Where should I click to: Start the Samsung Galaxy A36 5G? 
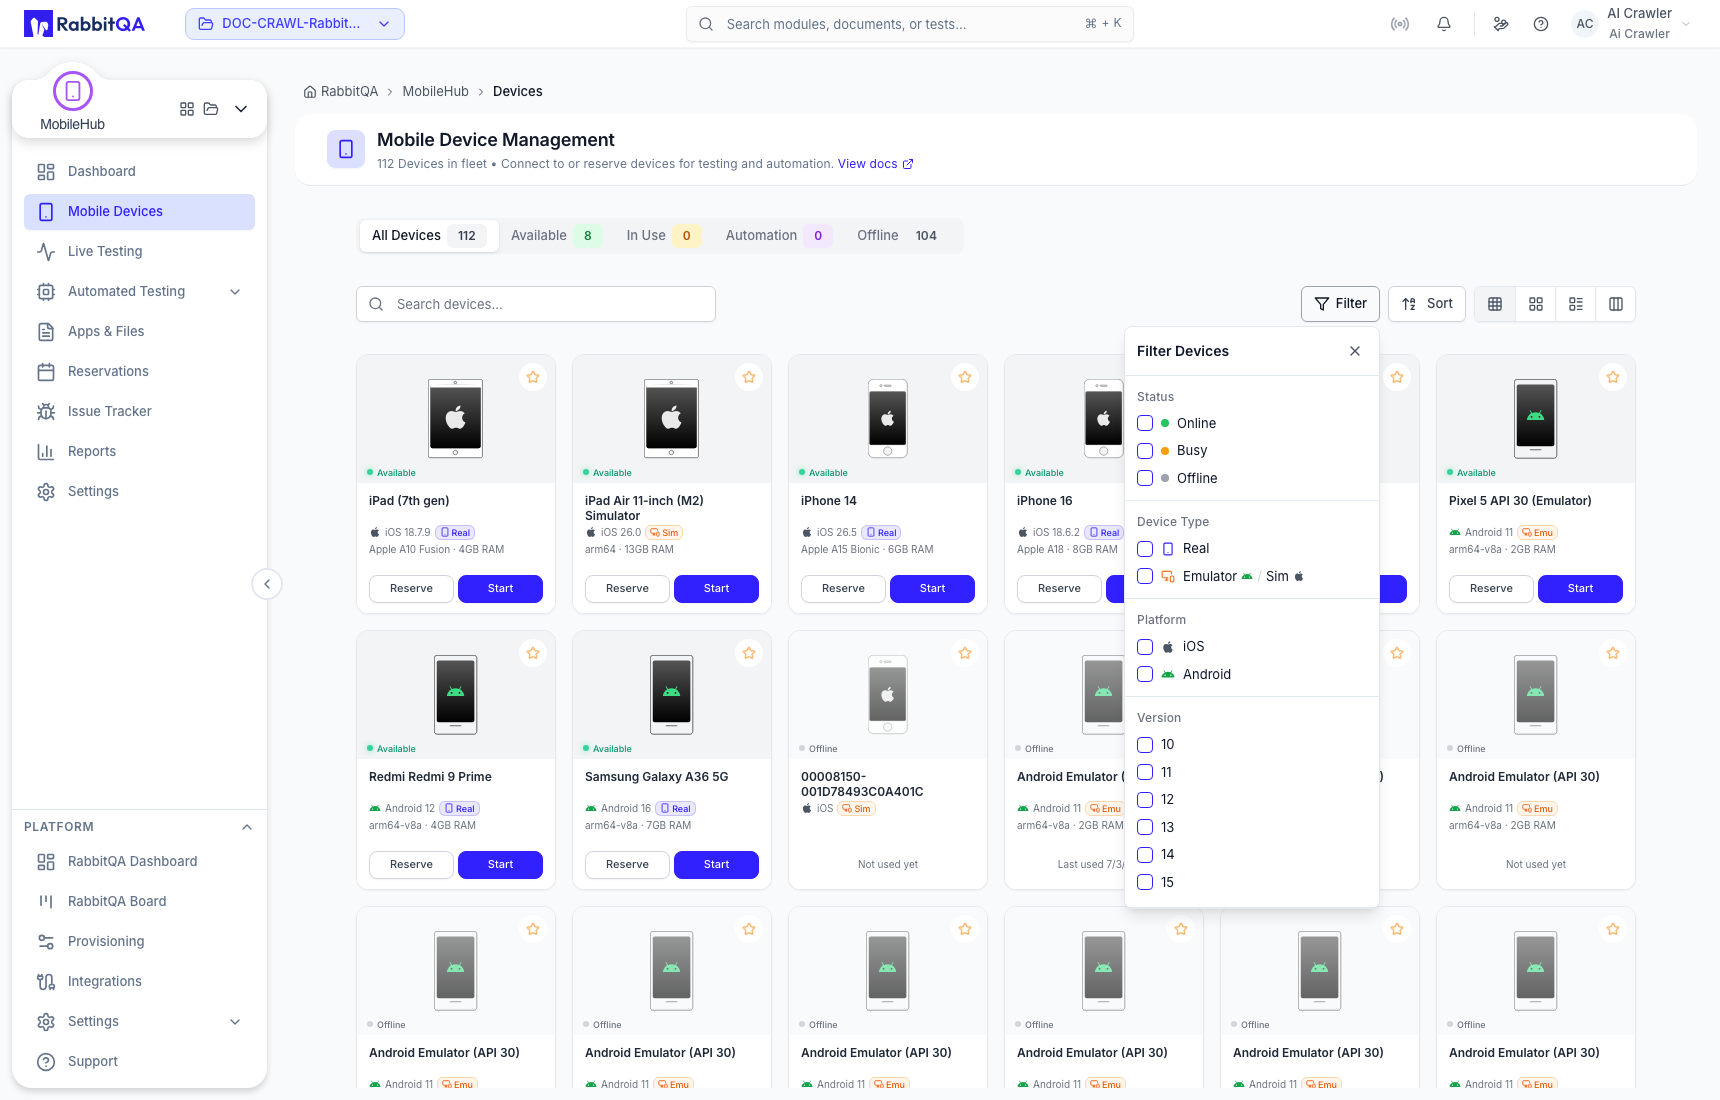[x=716, y=865]
